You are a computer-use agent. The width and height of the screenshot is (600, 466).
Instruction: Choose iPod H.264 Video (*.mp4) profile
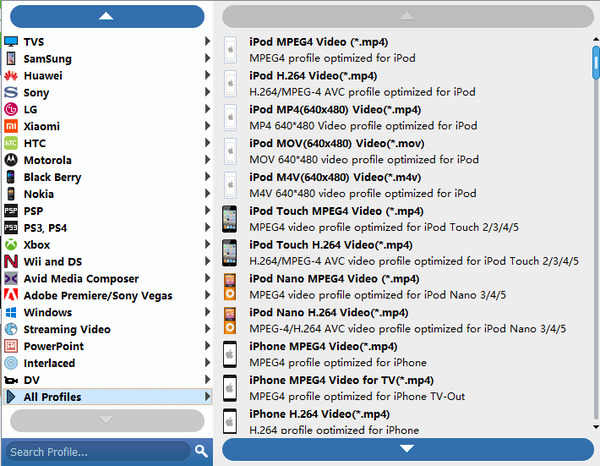click(x=313, y=76)
